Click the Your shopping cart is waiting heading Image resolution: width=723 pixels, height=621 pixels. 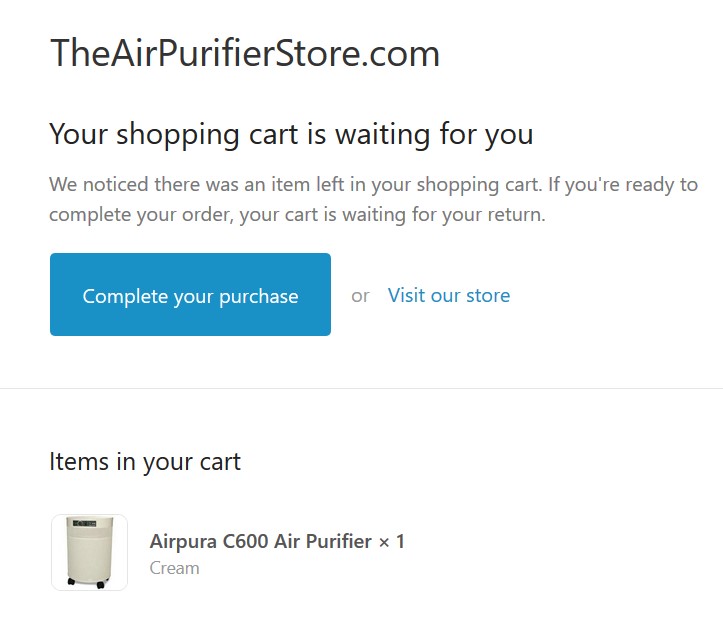coord(291,135)
